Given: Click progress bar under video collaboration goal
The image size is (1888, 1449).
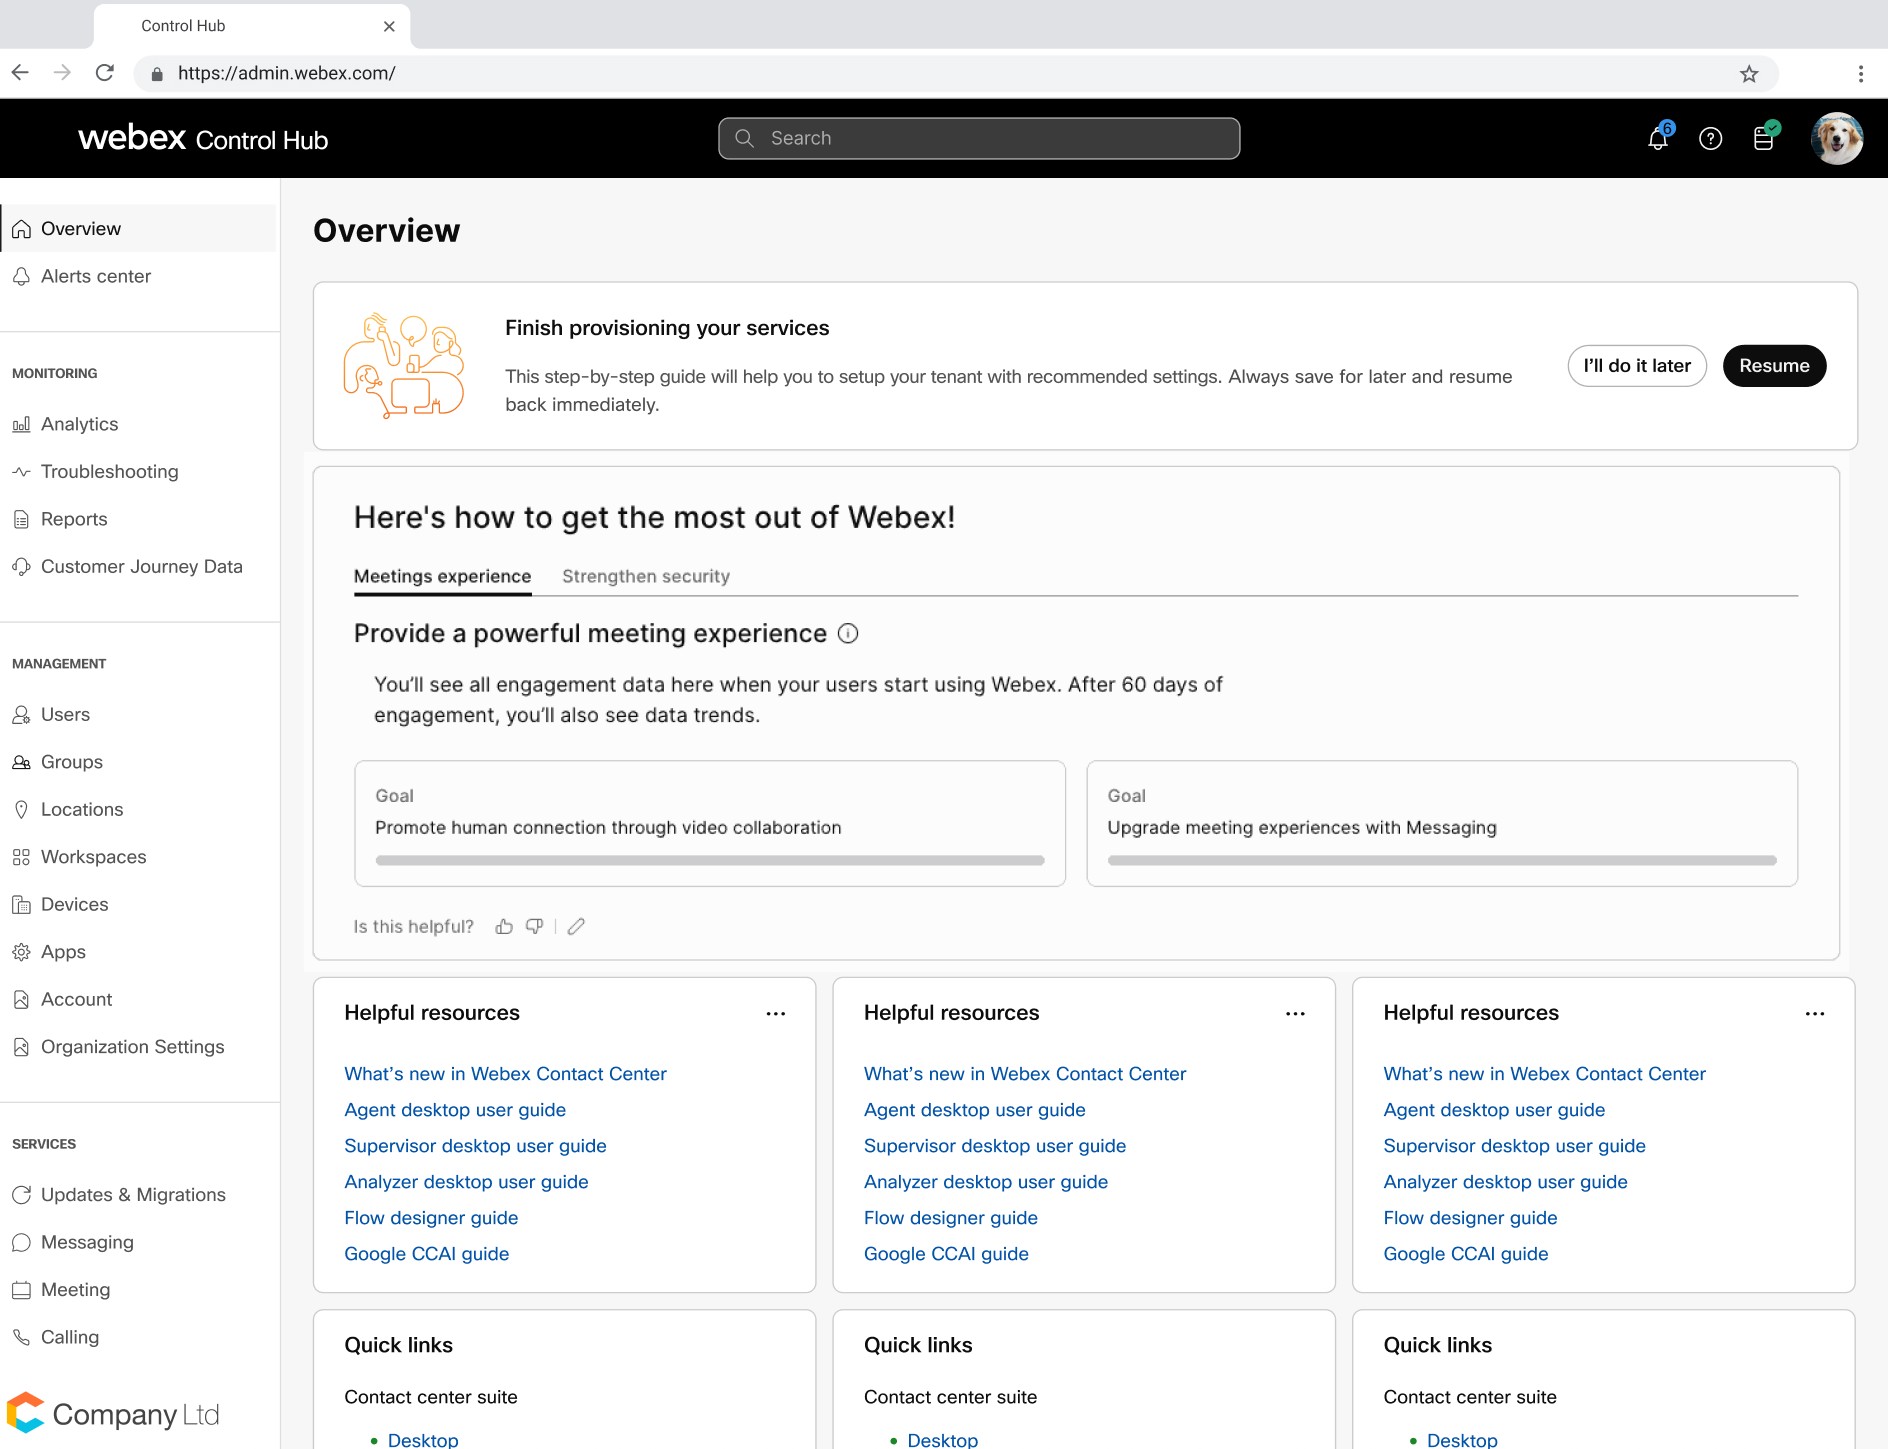Looking at the screenshot, I should pyautogui.click(x=710, y=860).
